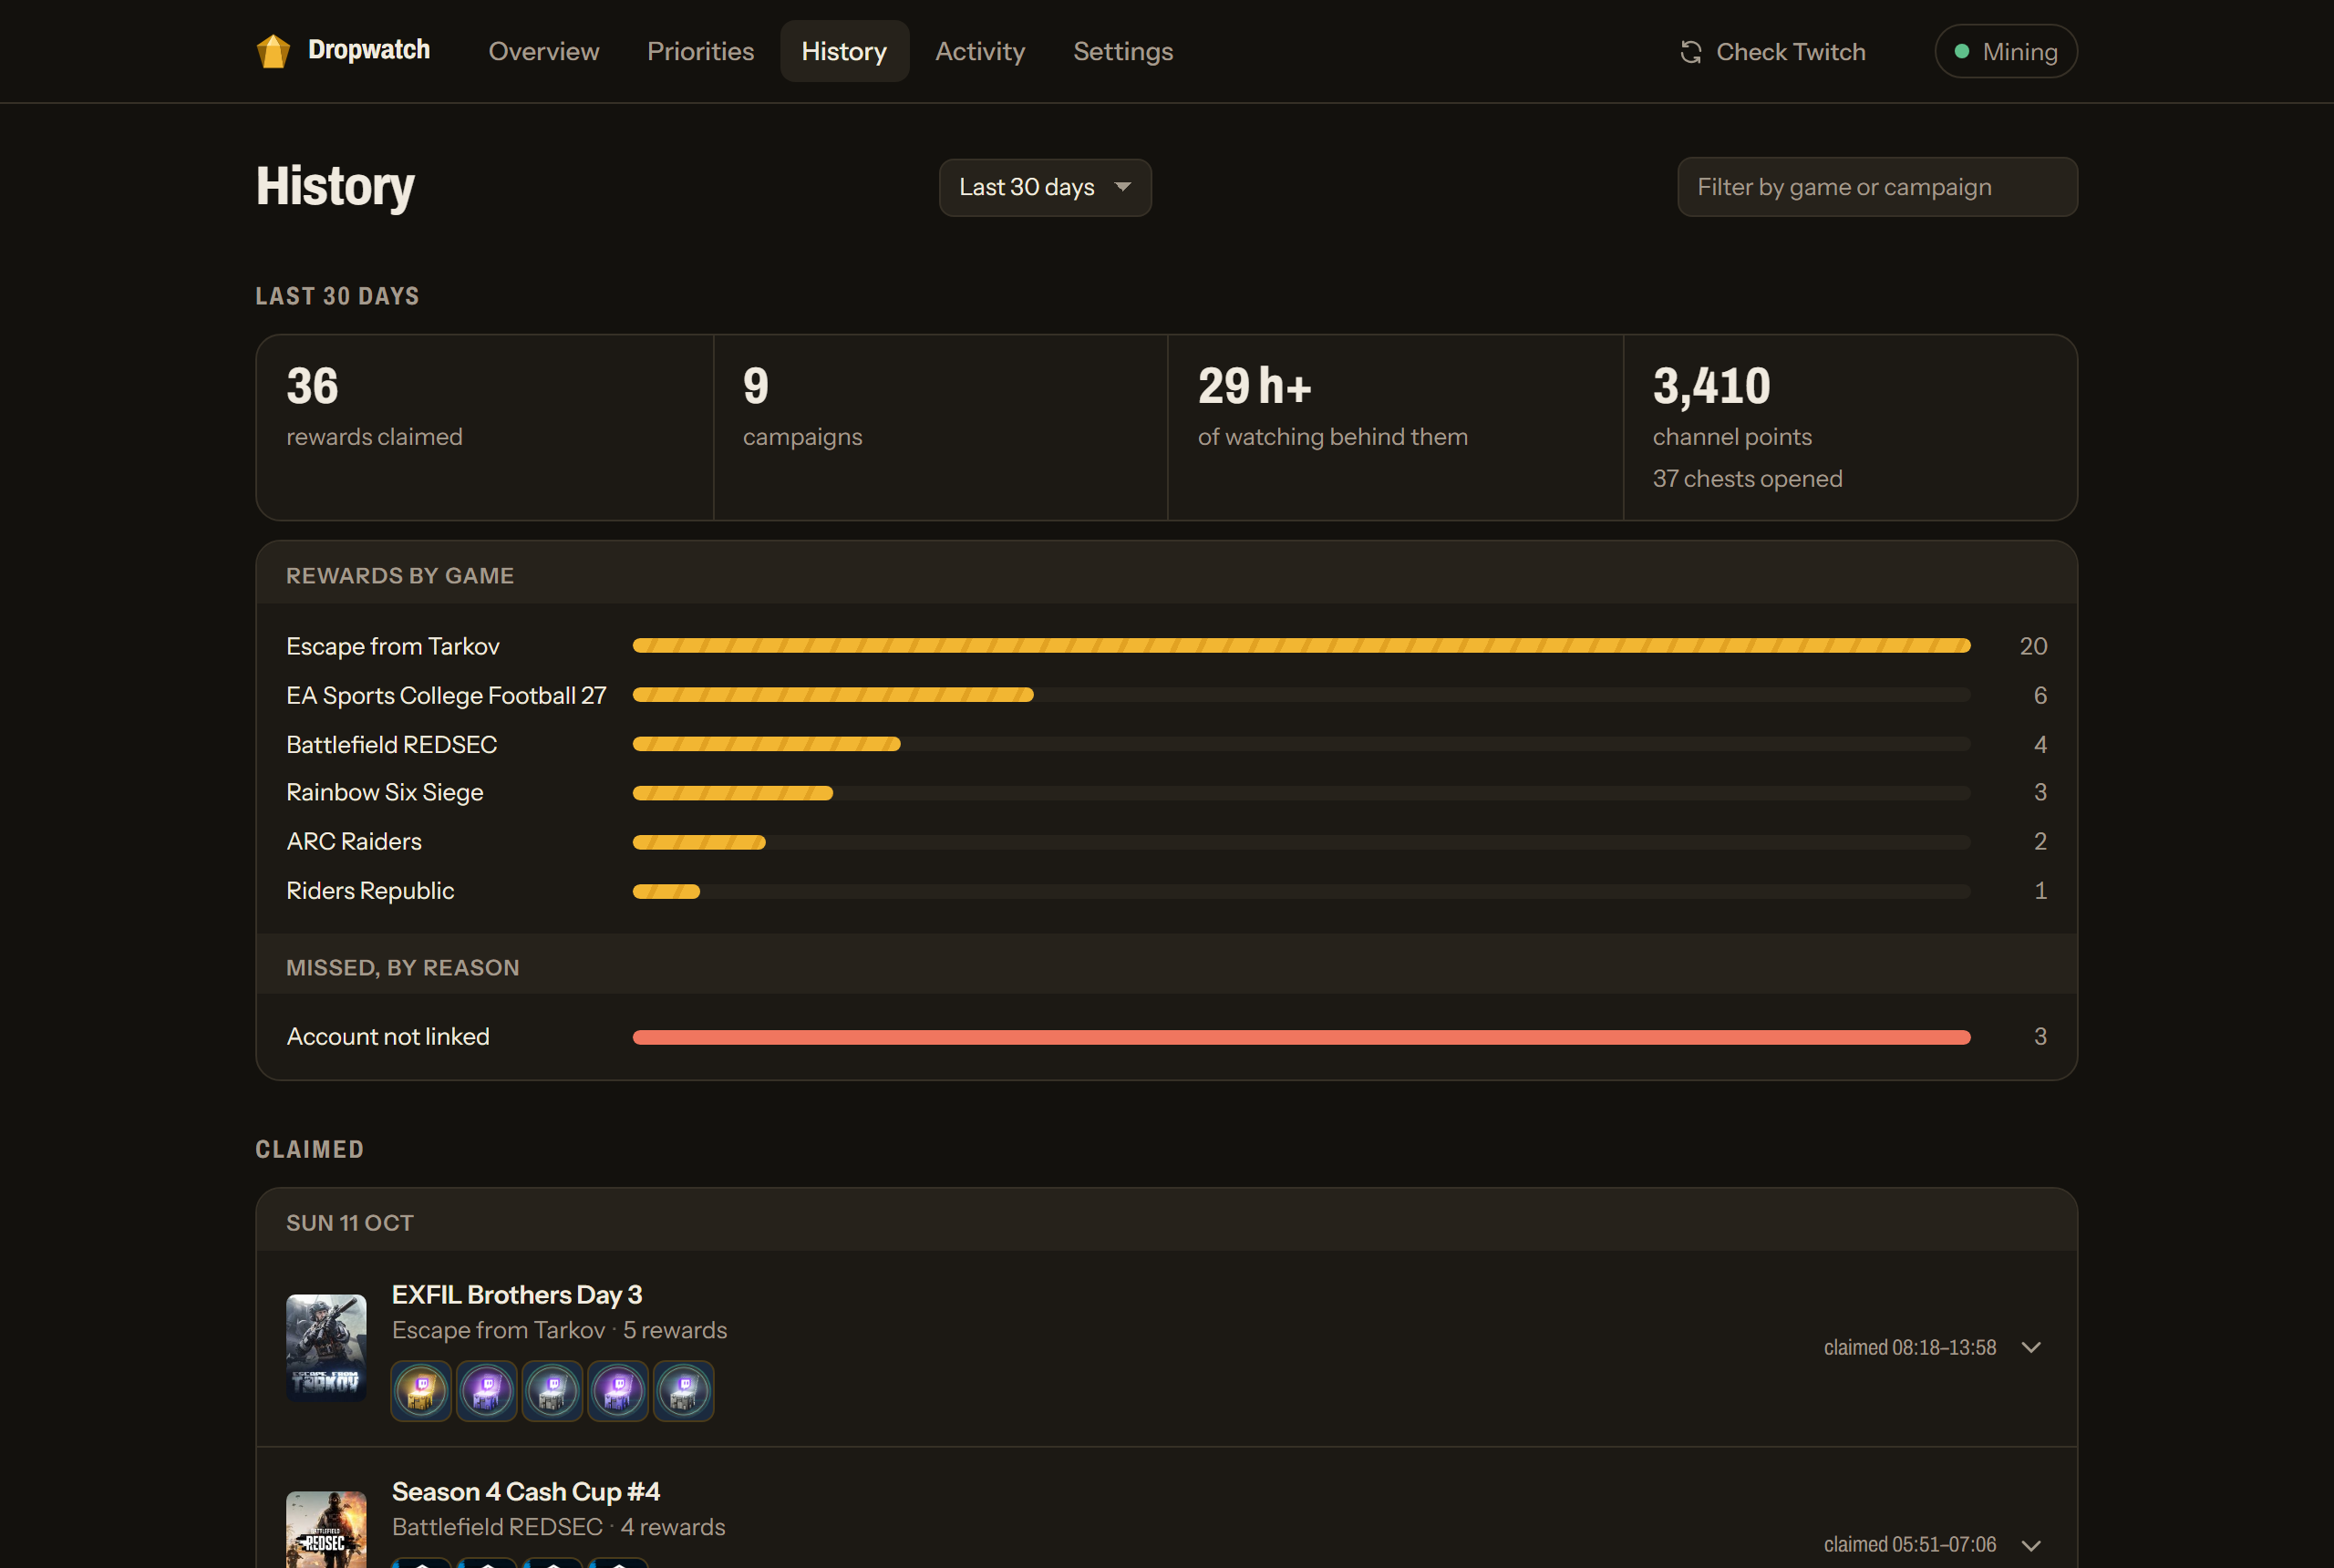Expand the Season 4 Cash Cup #4 chevron
The width and height of the screenshot is (2334, 1568).
tap(2031, 1544)
